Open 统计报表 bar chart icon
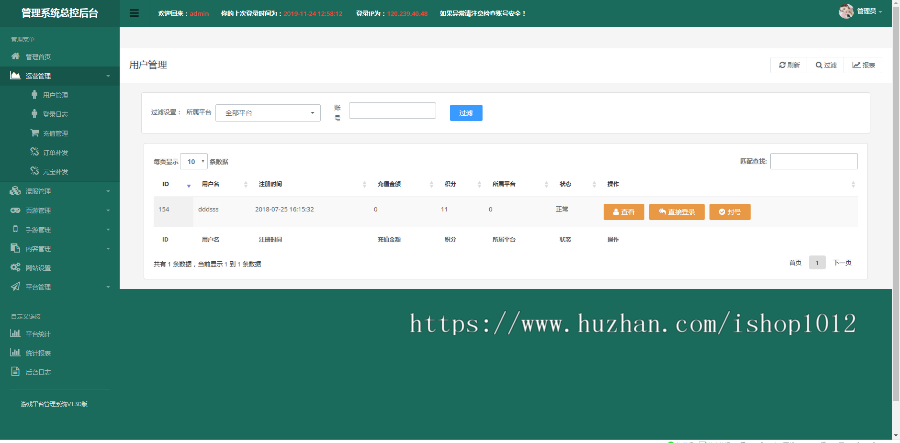Screen dimensions: 900x443 pos(15,352)
